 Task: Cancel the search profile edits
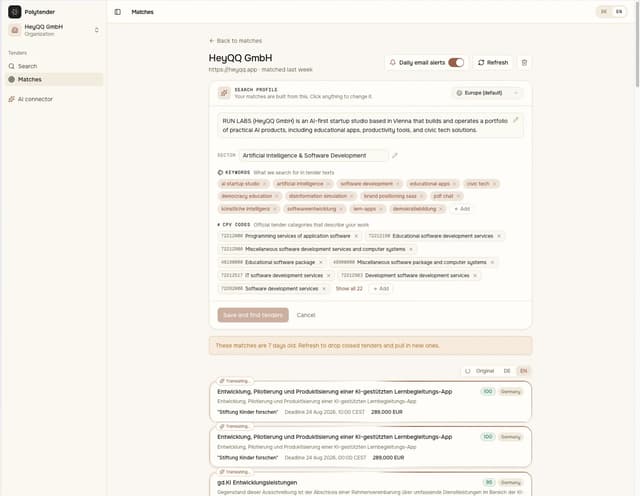[x=306, y=315]
